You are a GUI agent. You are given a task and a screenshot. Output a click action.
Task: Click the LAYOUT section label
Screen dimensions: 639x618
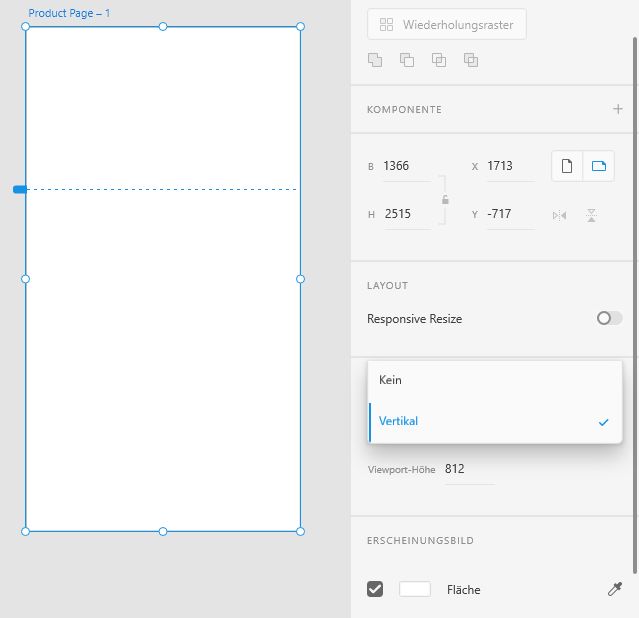point(387,286)
